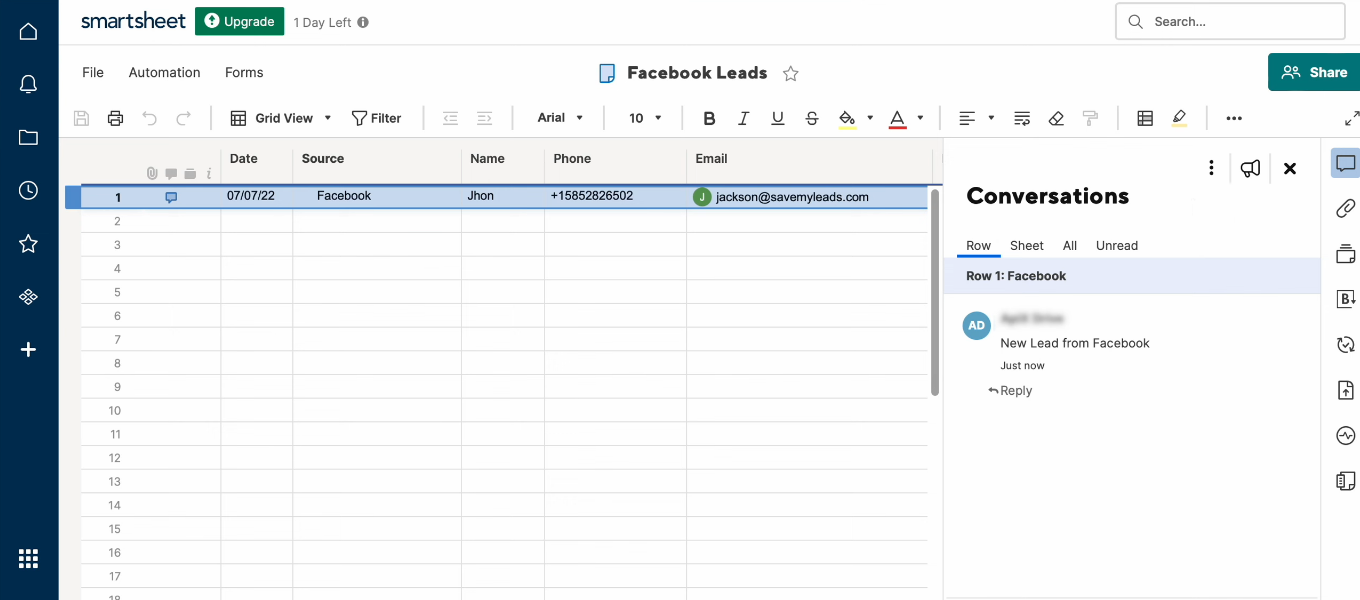The image size is (1360, 600).
Task: Click the Create new plus icon
Action: (x=28, y=349)
